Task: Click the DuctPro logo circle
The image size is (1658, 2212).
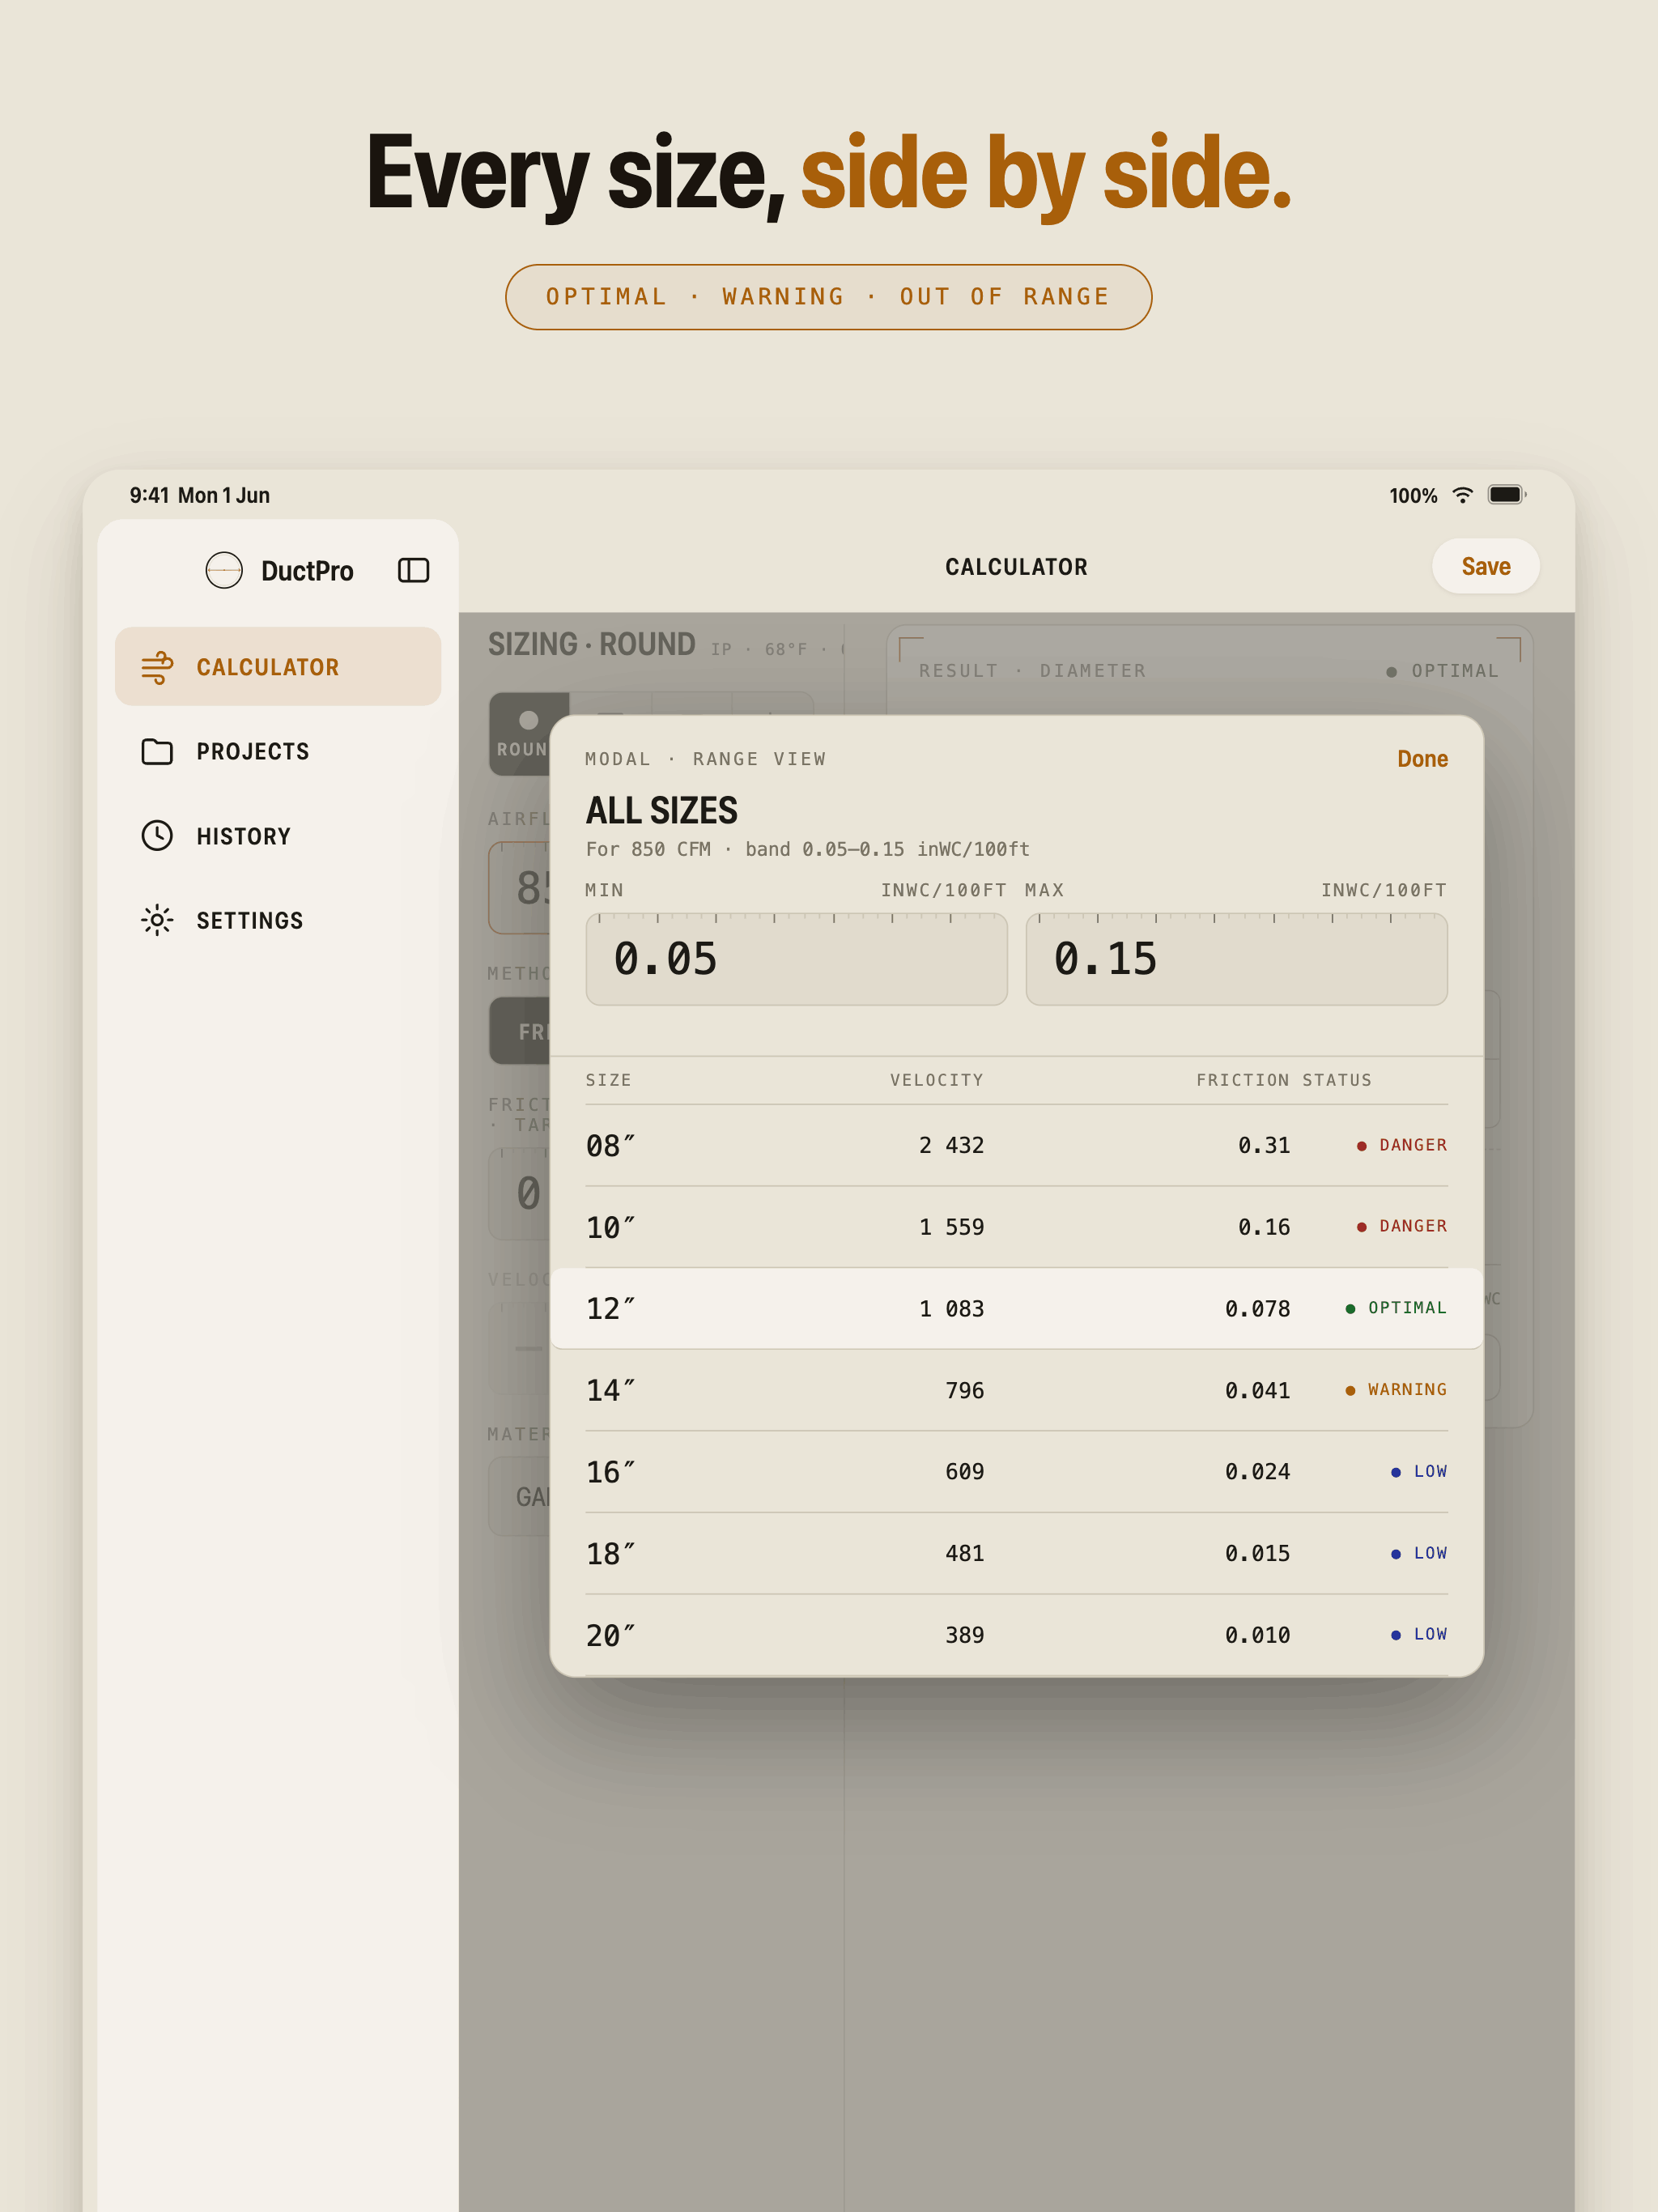Action: 224,570
